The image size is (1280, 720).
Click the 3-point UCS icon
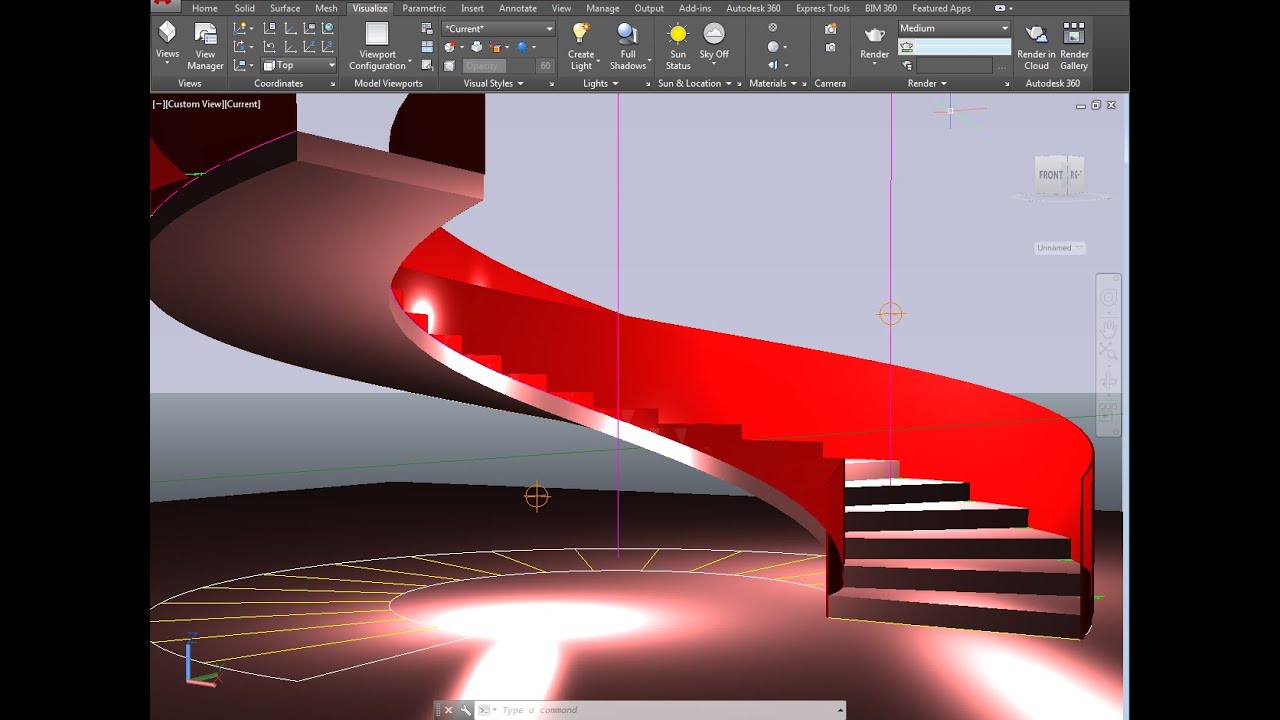pos(327,46)
